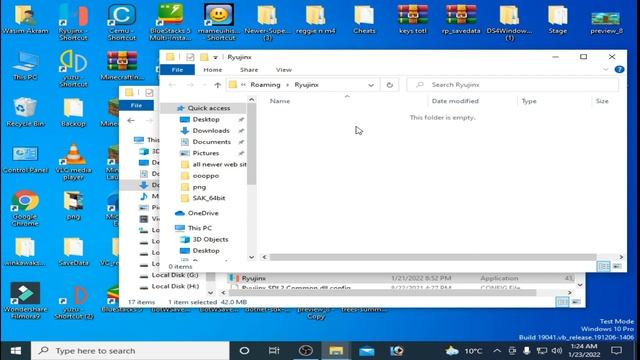Launch Google Chrome from desktop
Screen dimensions: 640x360
coord(25,208)
